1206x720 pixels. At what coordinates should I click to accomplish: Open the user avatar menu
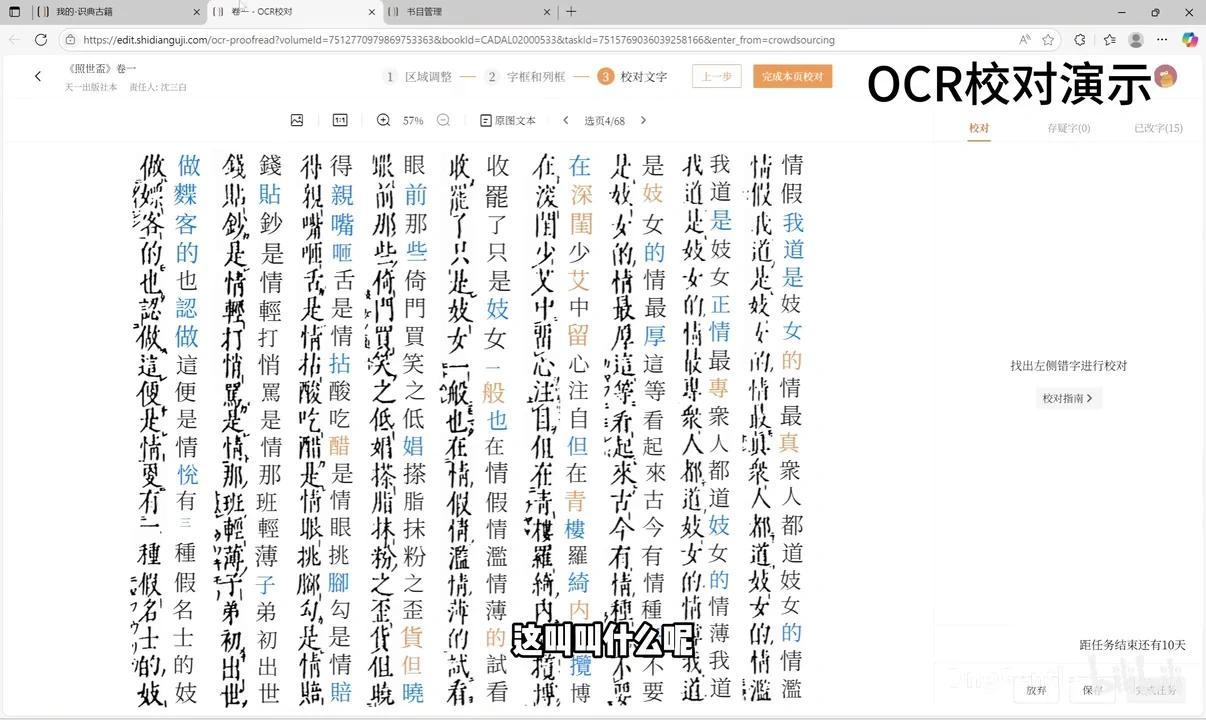(x=1165, y=77)
